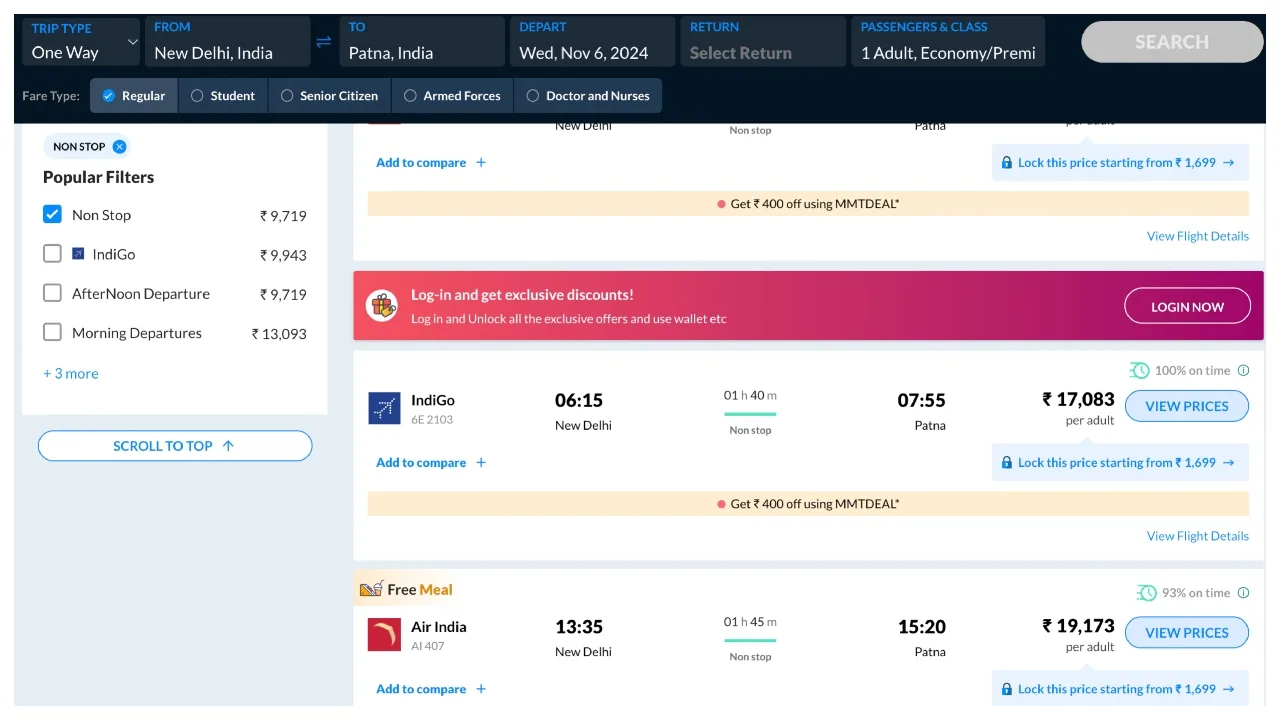Select Doctor and Nurses fare type
Image resolution: width=1280 pixels, height=720 pixels.
[x=588, y=96]
